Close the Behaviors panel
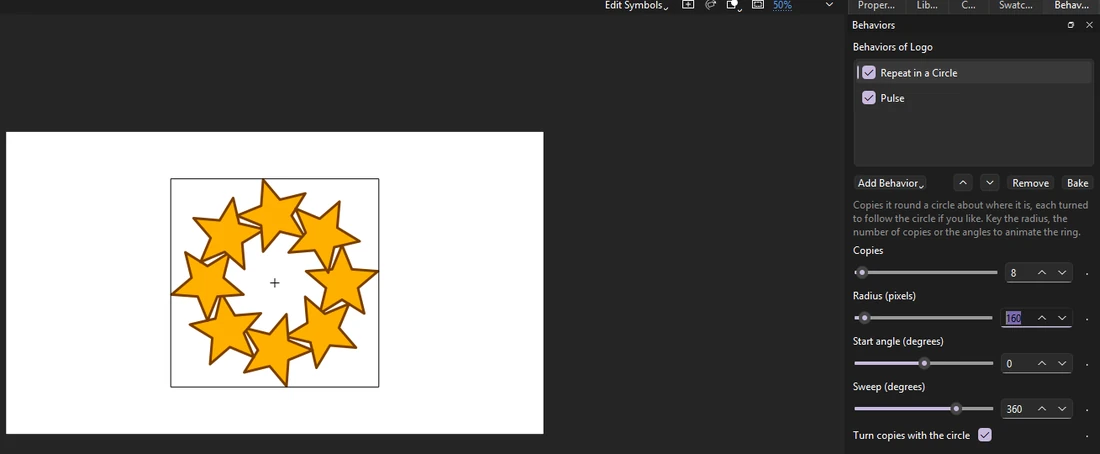This screenshot has width=1100, height=454. pyautogui.click(x=1089, y=25)
